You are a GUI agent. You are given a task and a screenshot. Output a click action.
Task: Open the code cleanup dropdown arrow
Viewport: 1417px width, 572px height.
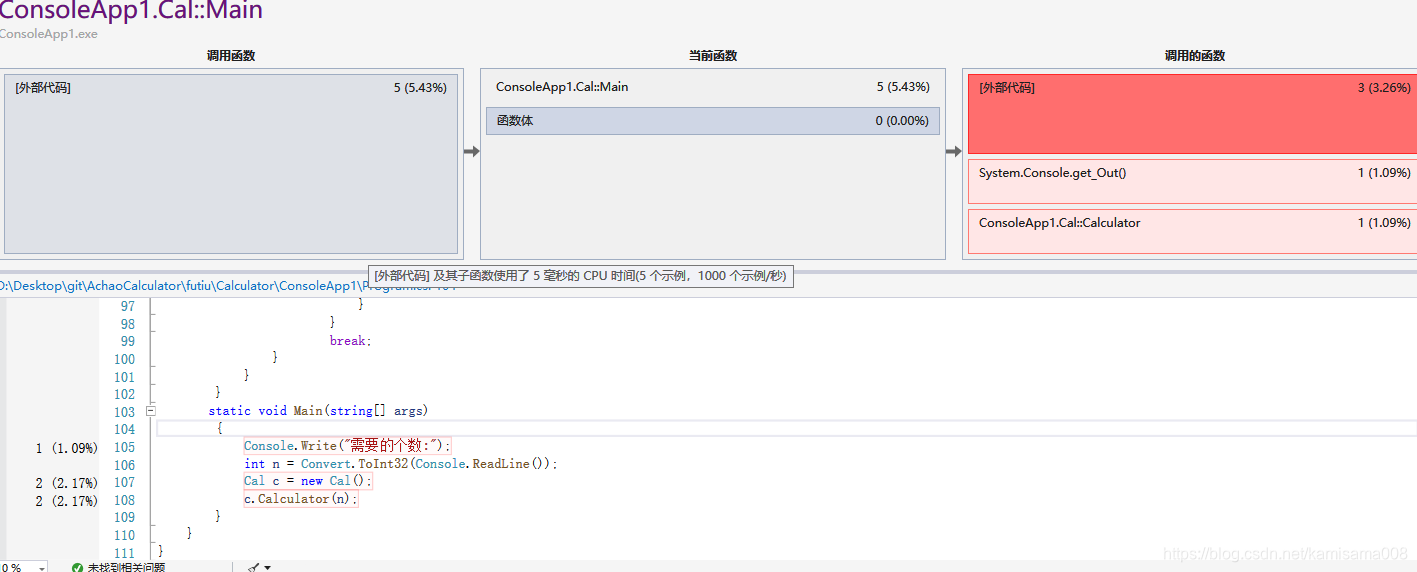click(x=267, y=567)
